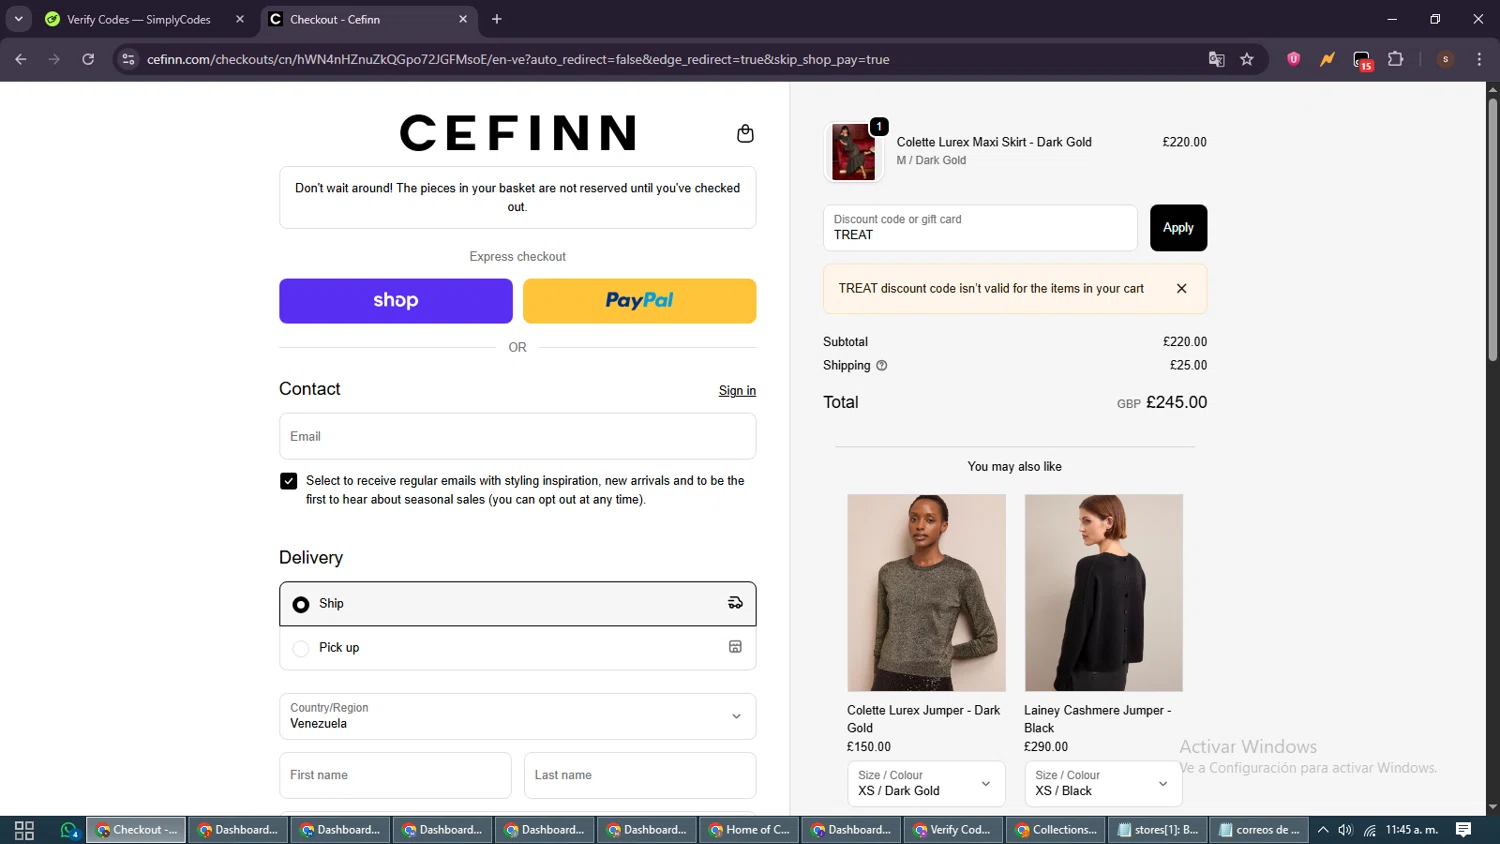Click the First name field
The height and width of the screenshot is (844, 1500).
(x=395, y=775)
